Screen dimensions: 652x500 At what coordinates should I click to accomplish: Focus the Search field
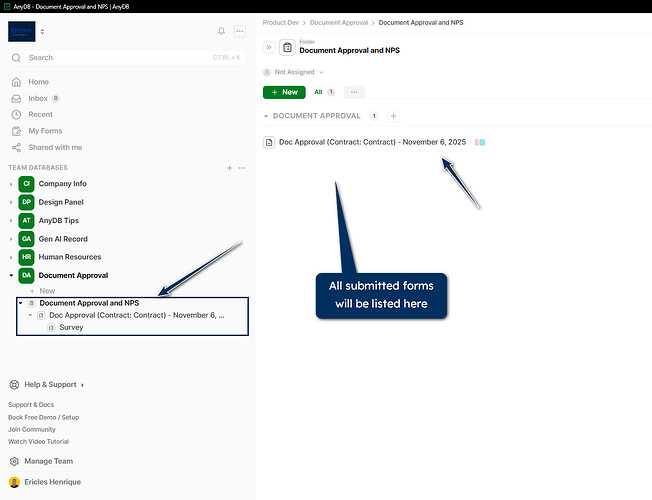[126, 58]
